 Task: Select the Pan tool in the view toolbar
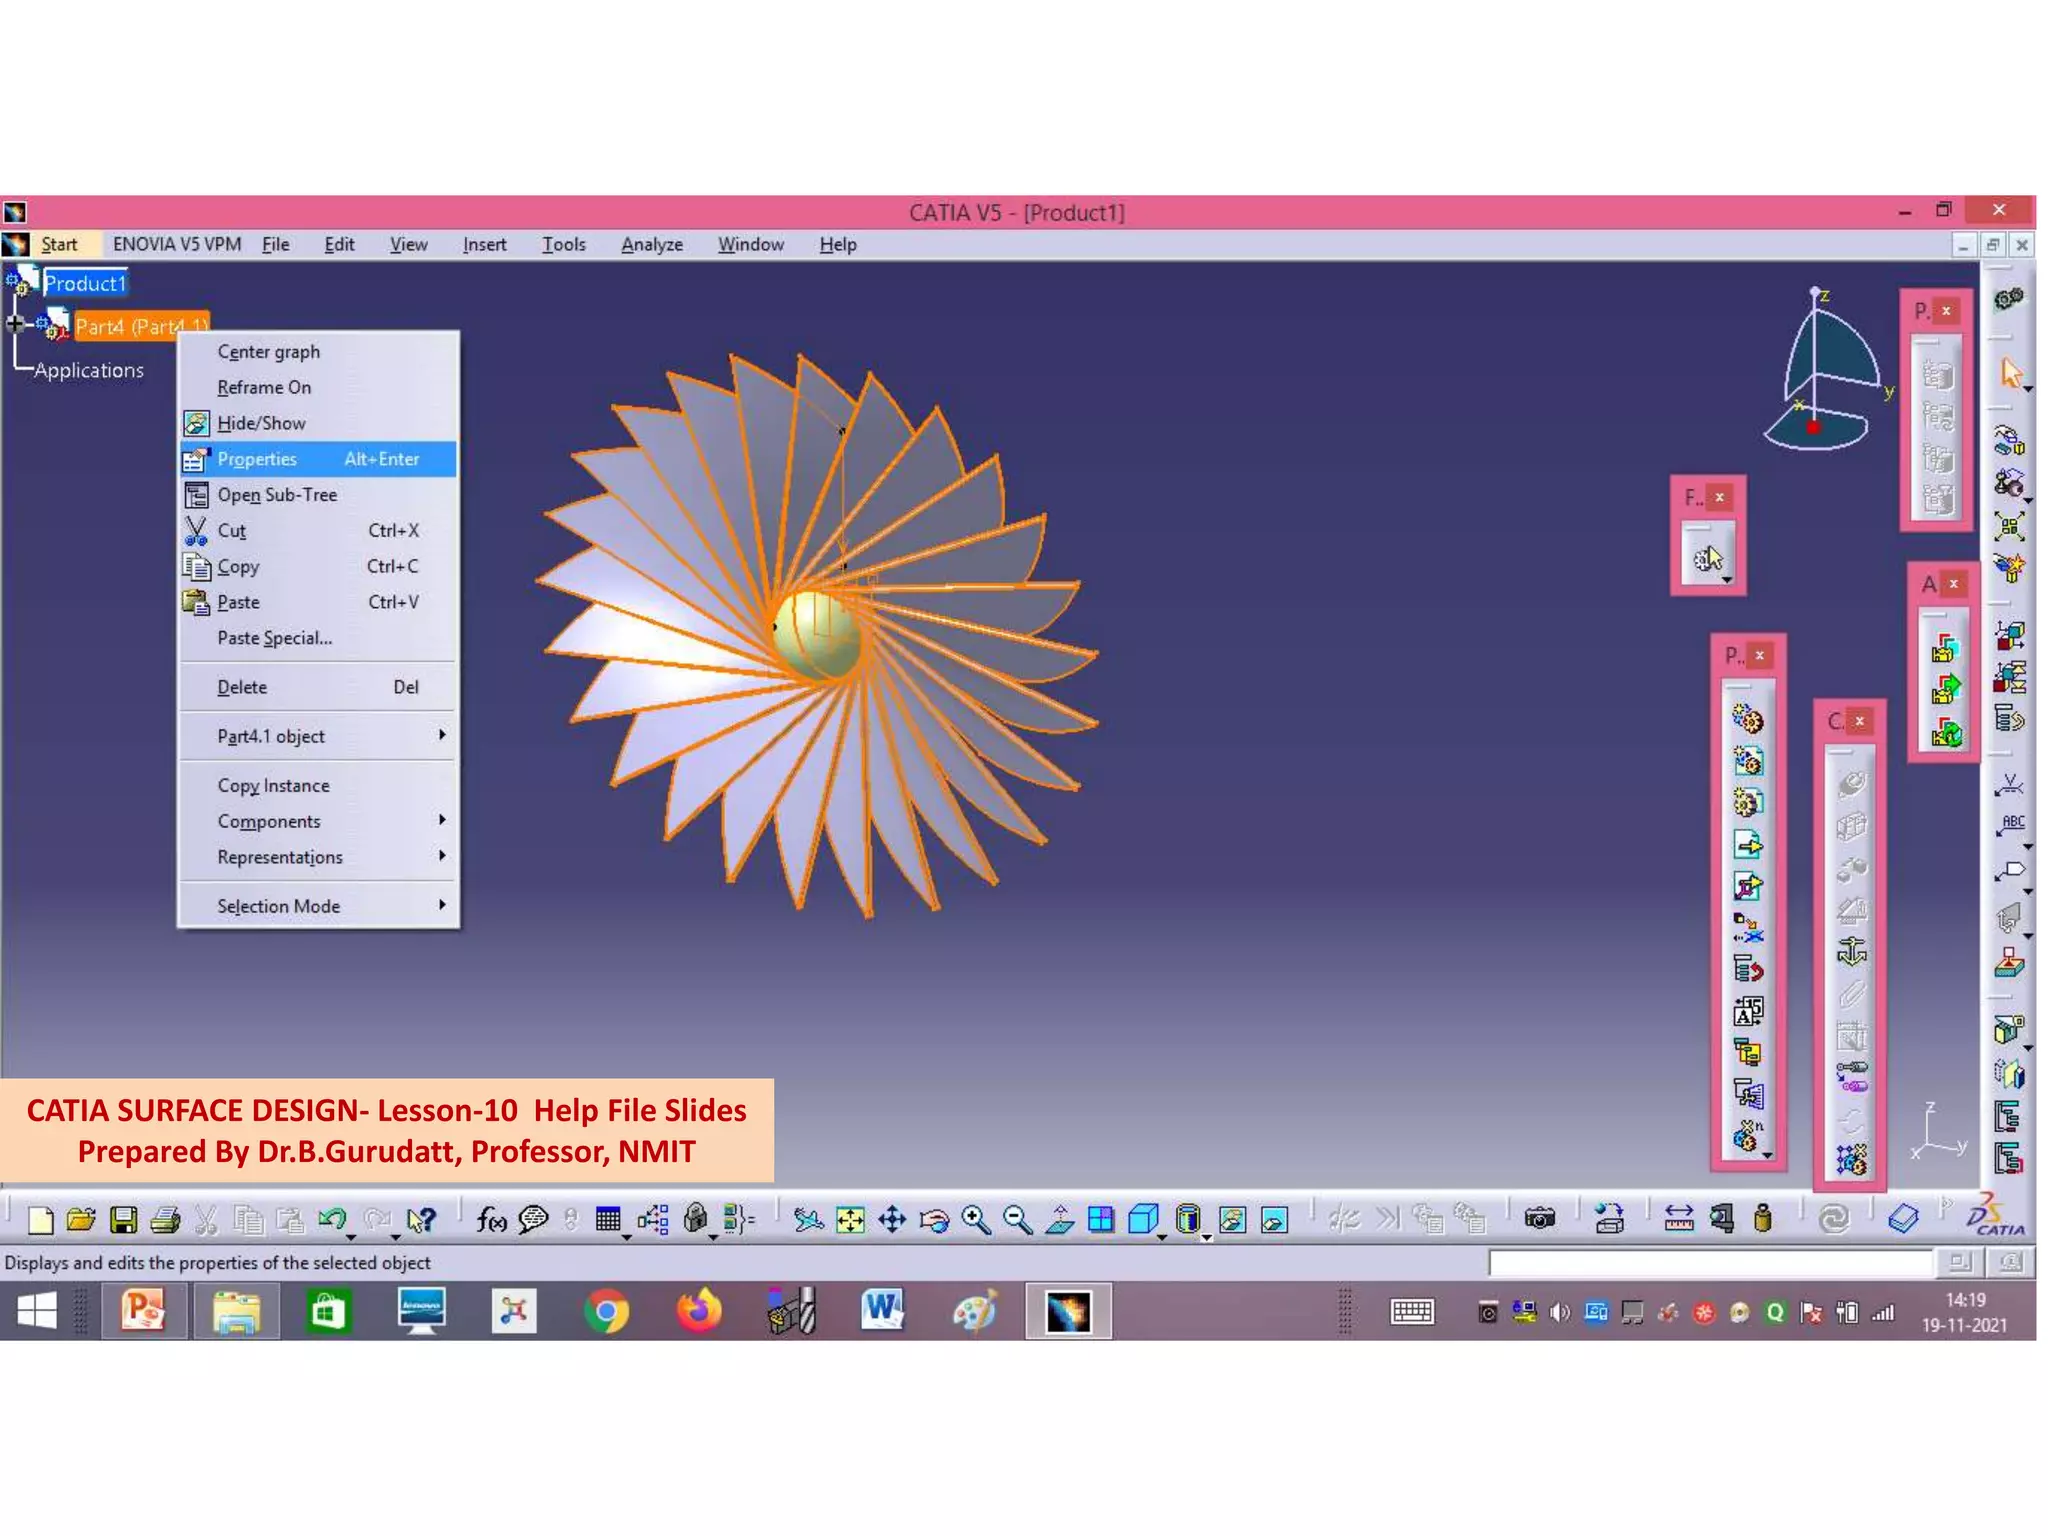pos(892,1219)
